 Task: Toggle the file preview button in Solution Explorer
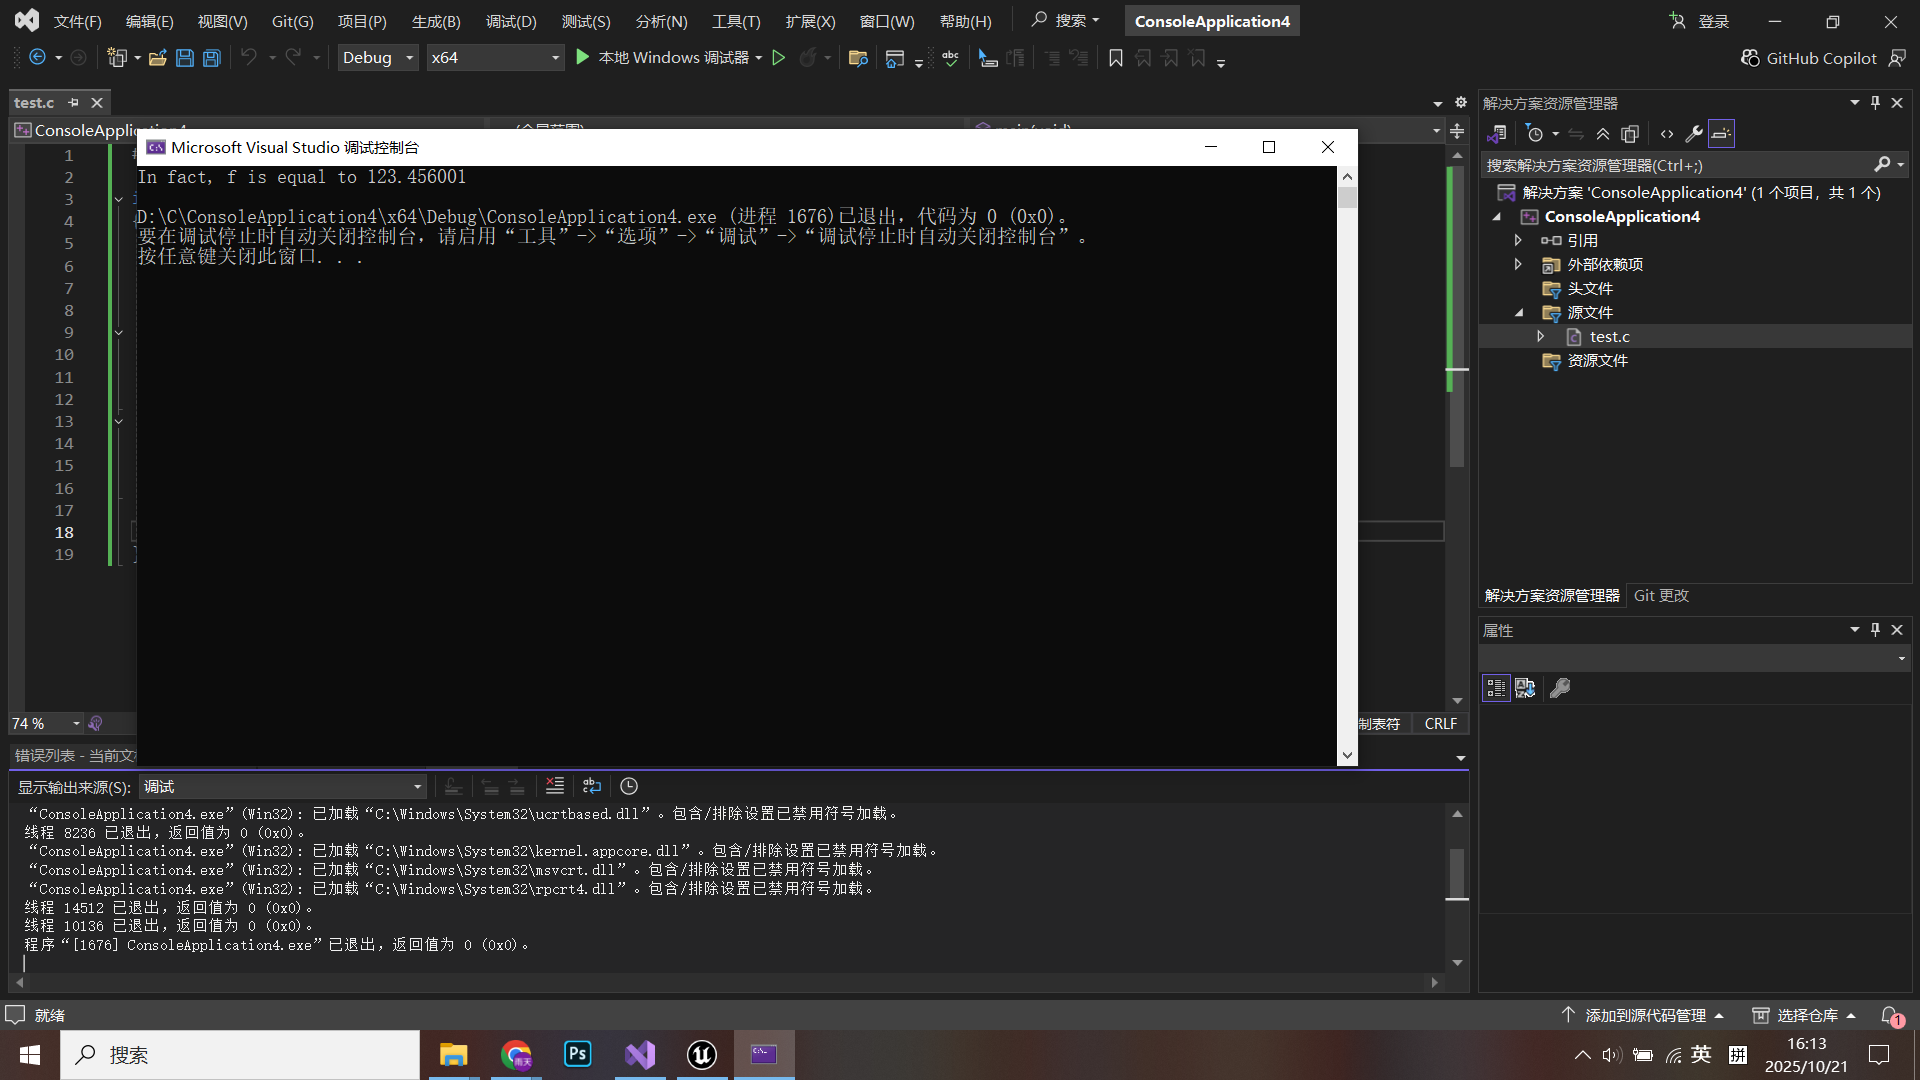point(1721,134)
